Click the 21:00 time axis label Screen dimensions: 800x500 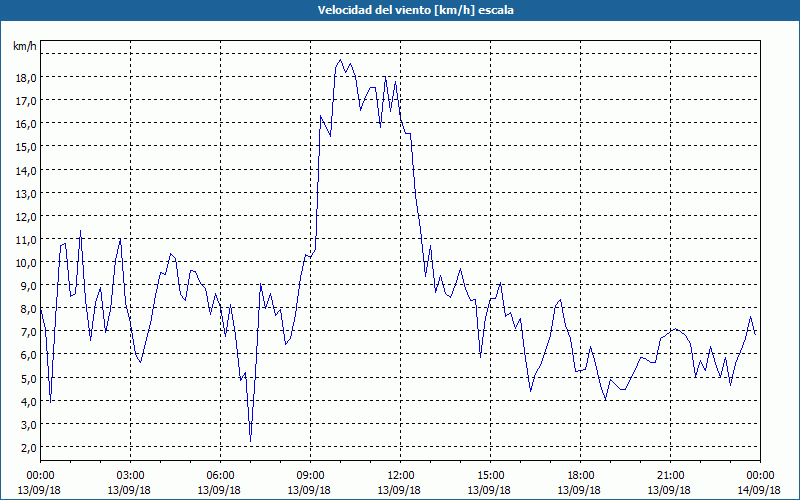(x=670, y=476)
